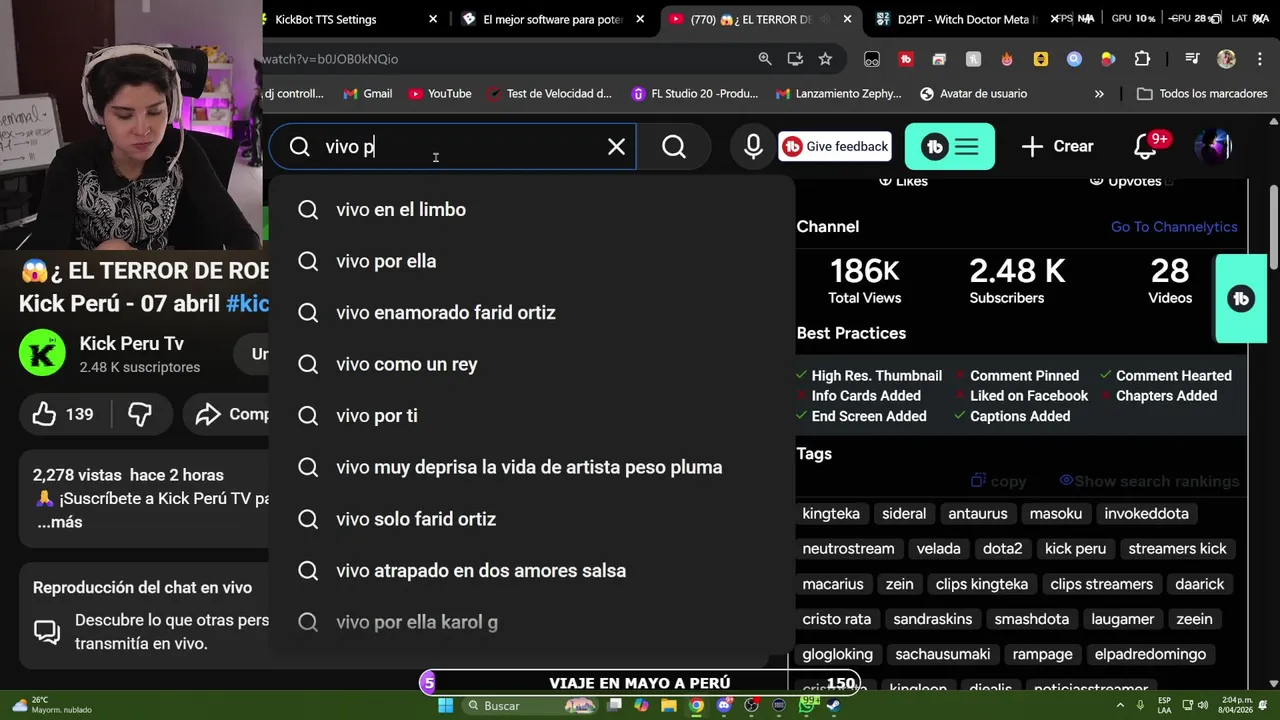1280x720 pixels.
Task: Select suggestion vivo como un rey
Action: point(531,364)
